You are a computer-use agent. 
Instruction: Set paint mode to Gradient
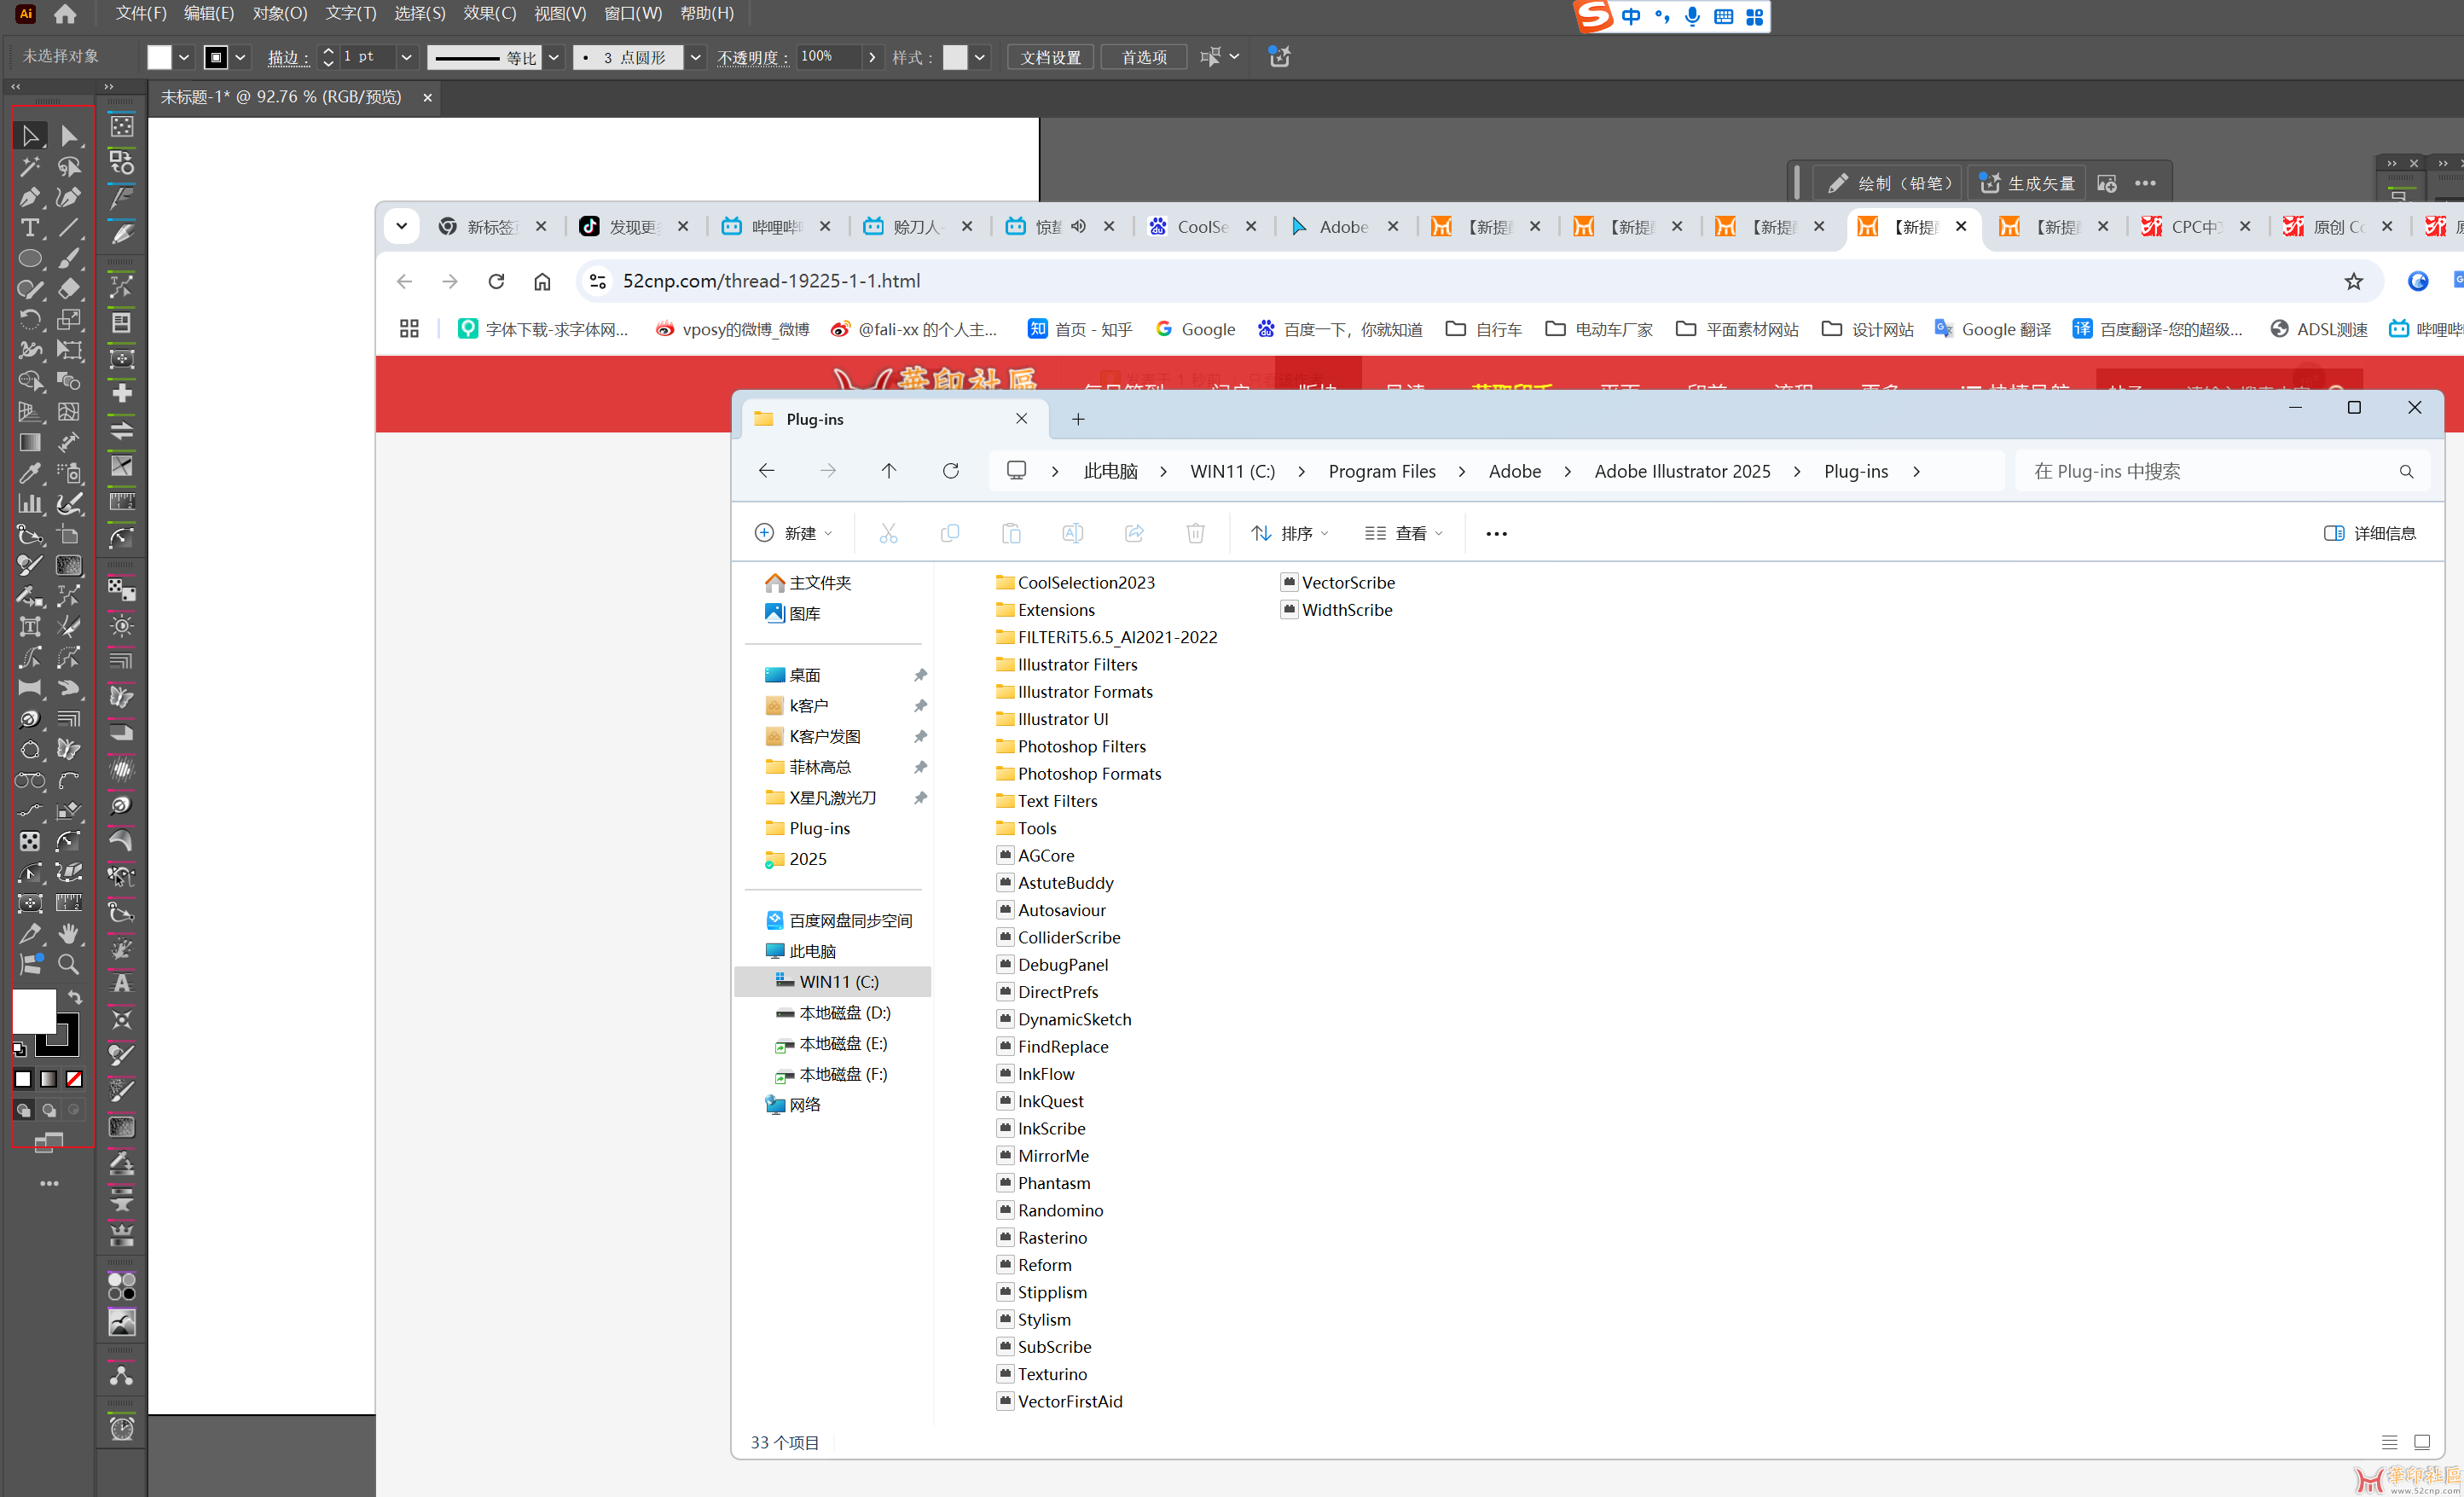pyautogui.click(x=48, y=1079)
